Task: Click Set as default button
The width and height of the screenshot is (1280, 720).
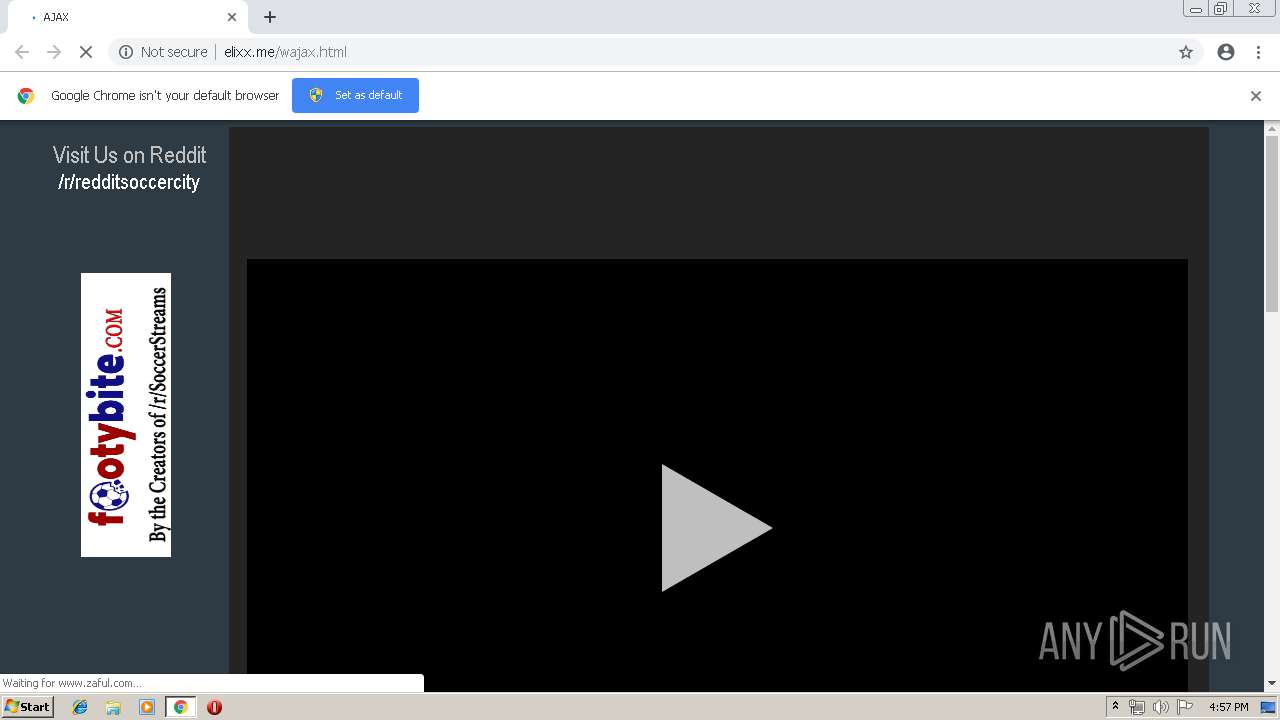Action: coord(355,95)
